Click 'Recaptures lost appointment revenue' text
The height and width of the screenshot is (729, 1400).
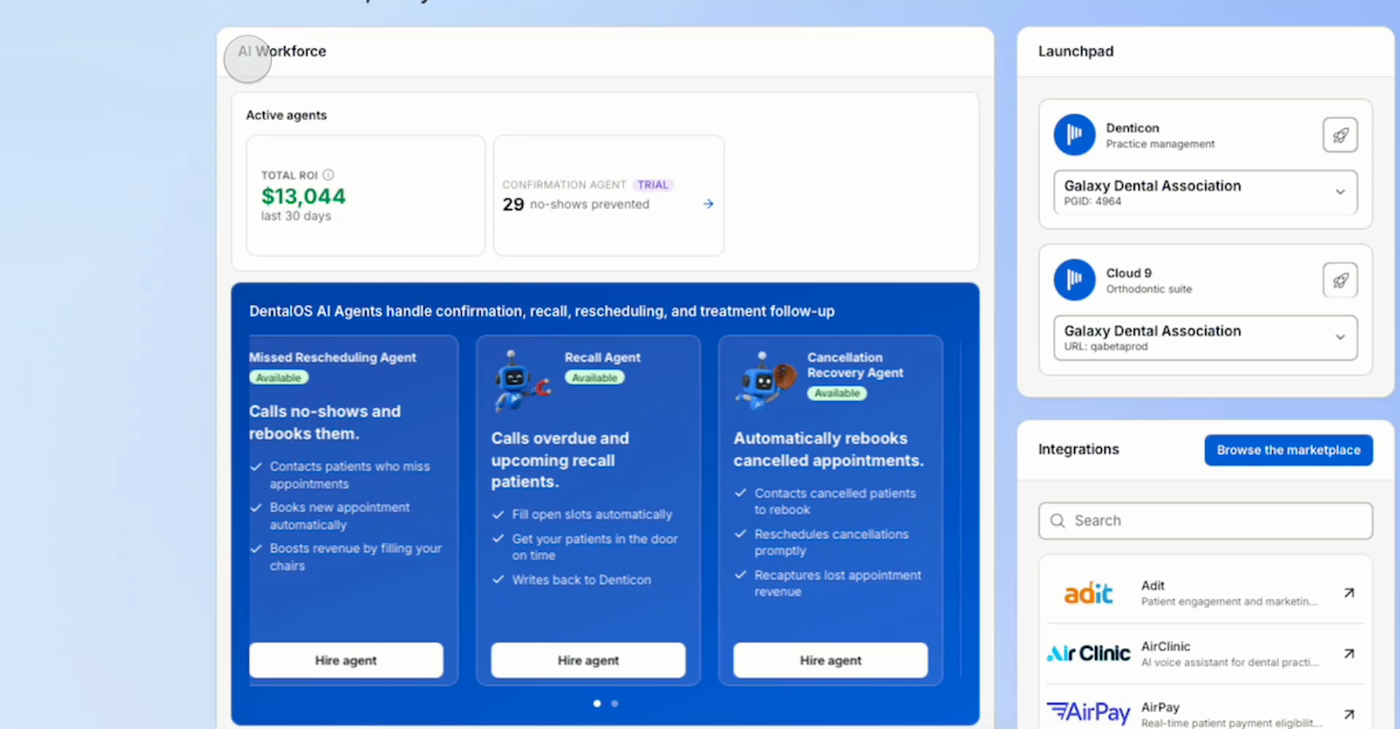tap(838, 583)
